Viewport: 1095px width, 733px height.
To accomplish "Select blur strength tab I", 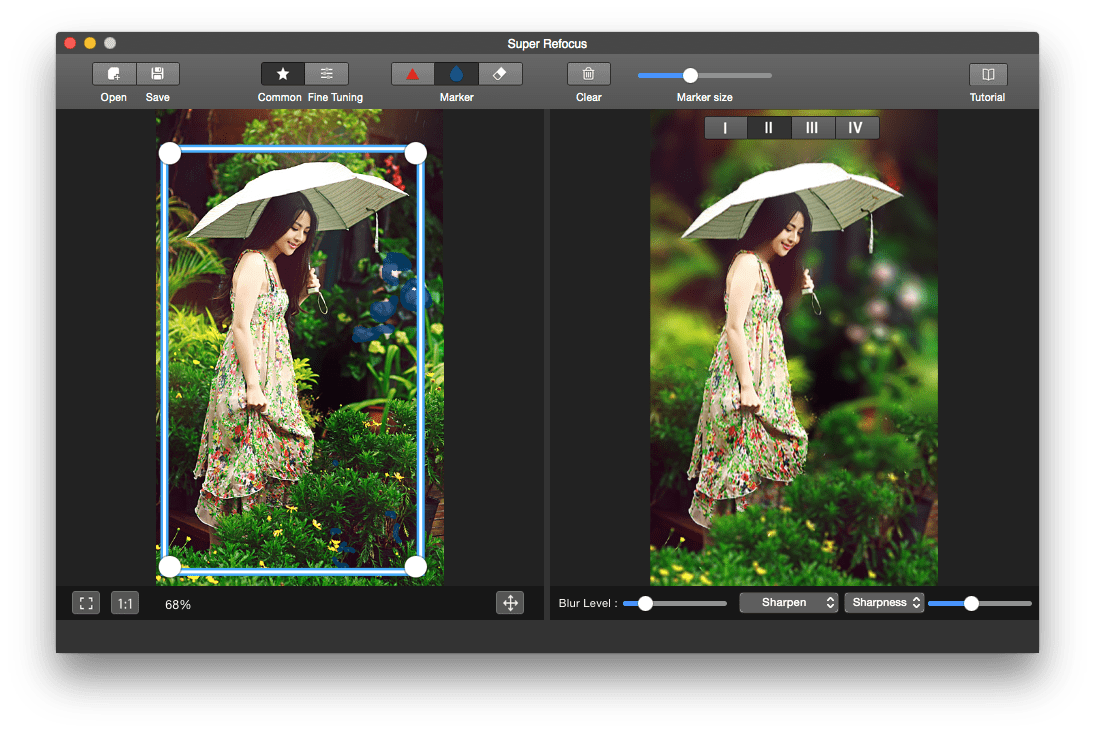I will 725,127.
